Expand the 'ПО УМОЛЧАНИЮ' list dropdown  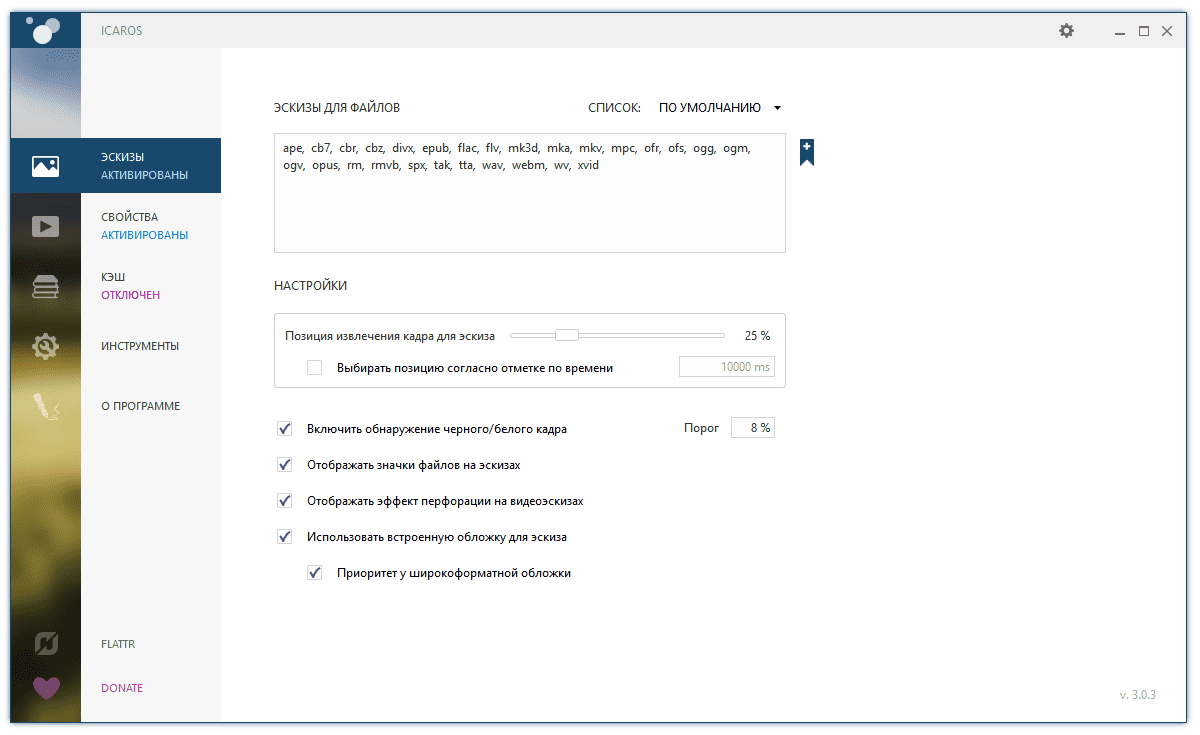click(x=719, y=108)
